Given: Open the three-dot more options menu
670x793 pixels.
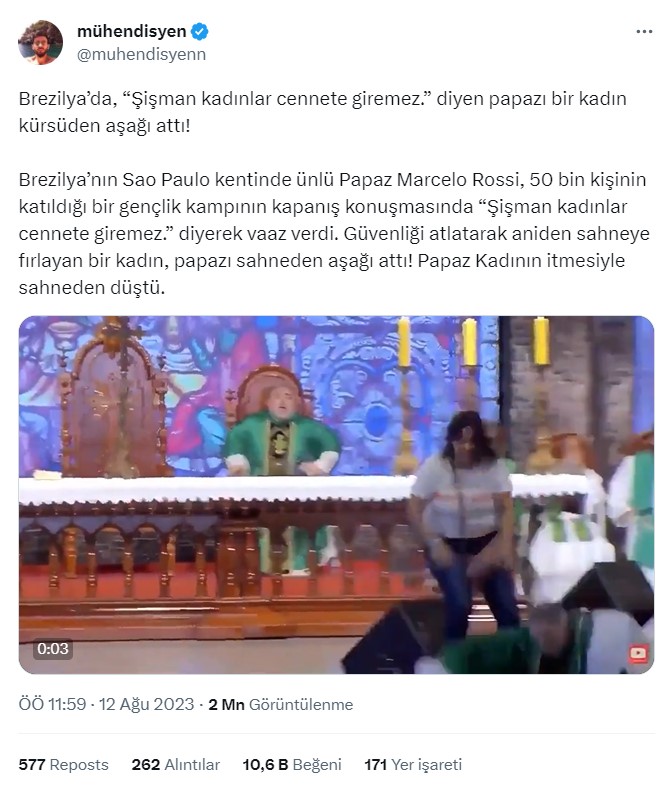Looking at the screenshot, I should pos(644,31).
